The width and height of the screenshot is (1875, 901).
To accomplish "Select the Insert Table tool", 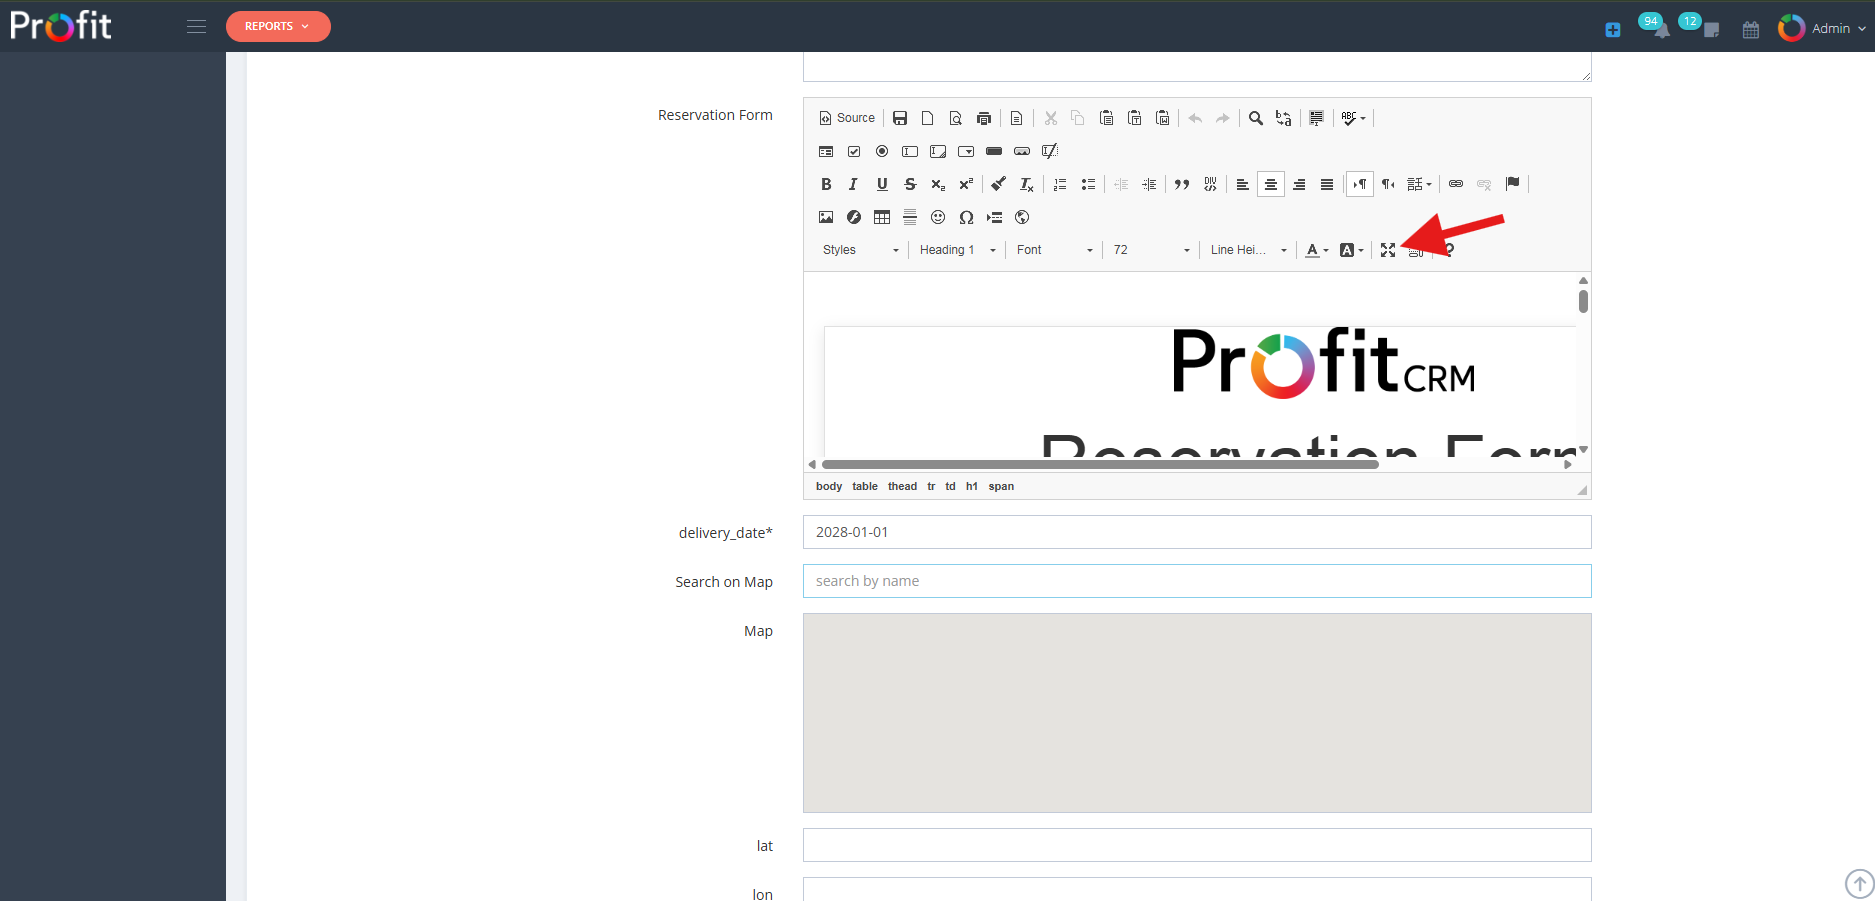I will click(x=882, y=217).
